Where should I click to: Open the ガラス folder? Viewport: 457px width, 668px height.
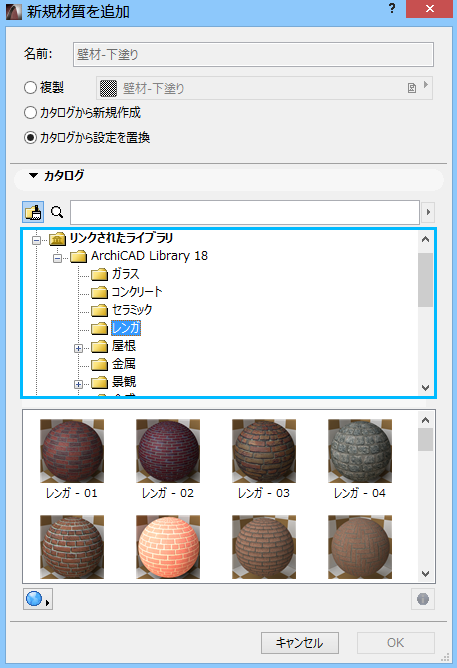(125, 274)
